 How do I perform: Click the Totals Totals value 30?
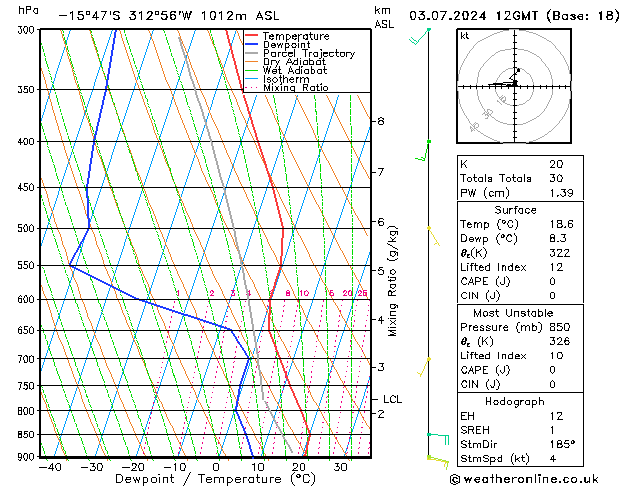556,178
